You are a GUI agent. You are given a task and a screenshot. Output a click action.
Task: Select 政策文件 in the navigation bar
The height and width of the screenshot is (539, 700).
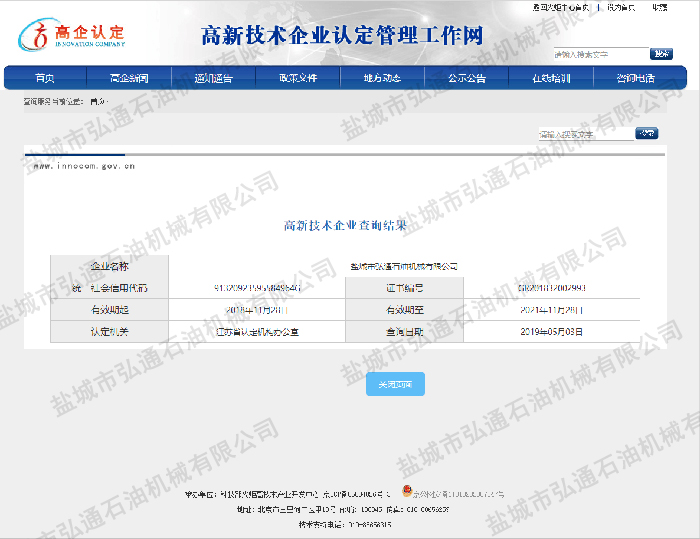(x=298, y=78)
